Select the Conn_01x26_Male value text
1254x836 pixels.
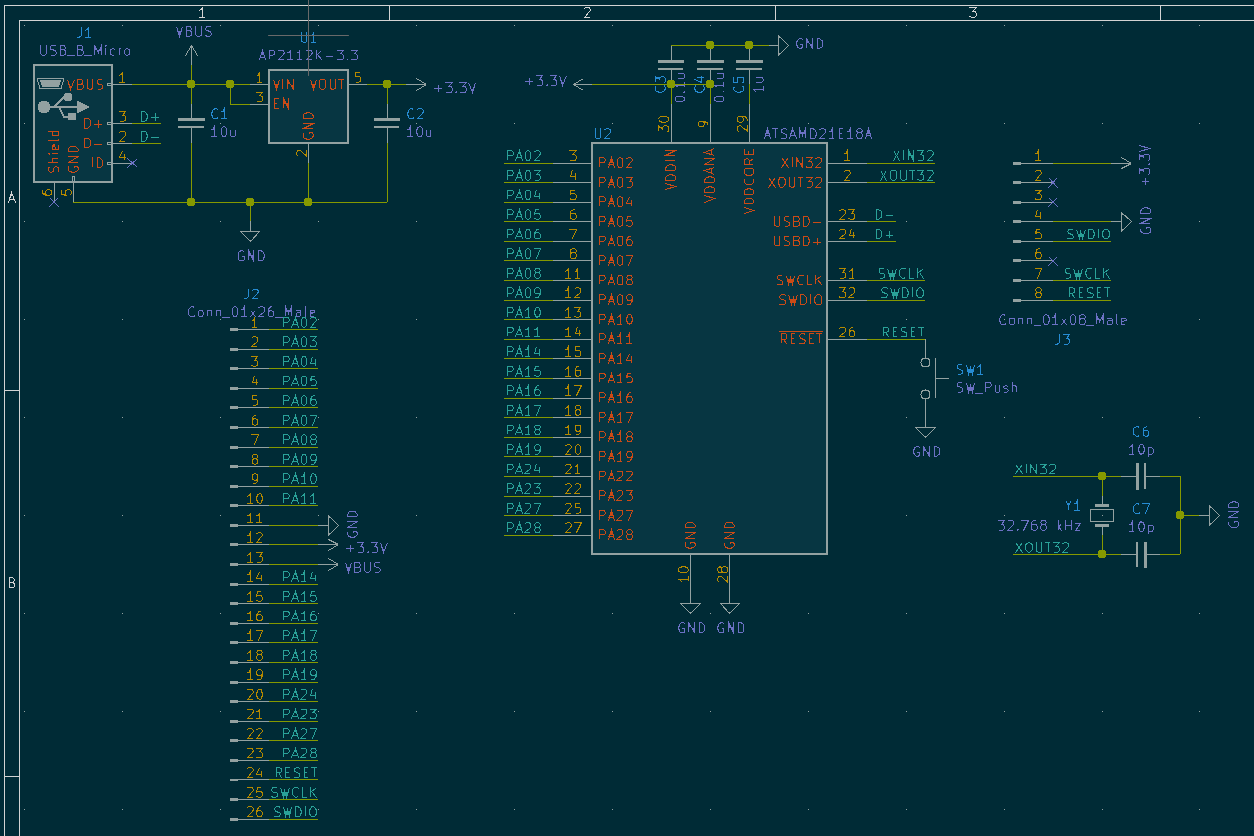point(252,311)
